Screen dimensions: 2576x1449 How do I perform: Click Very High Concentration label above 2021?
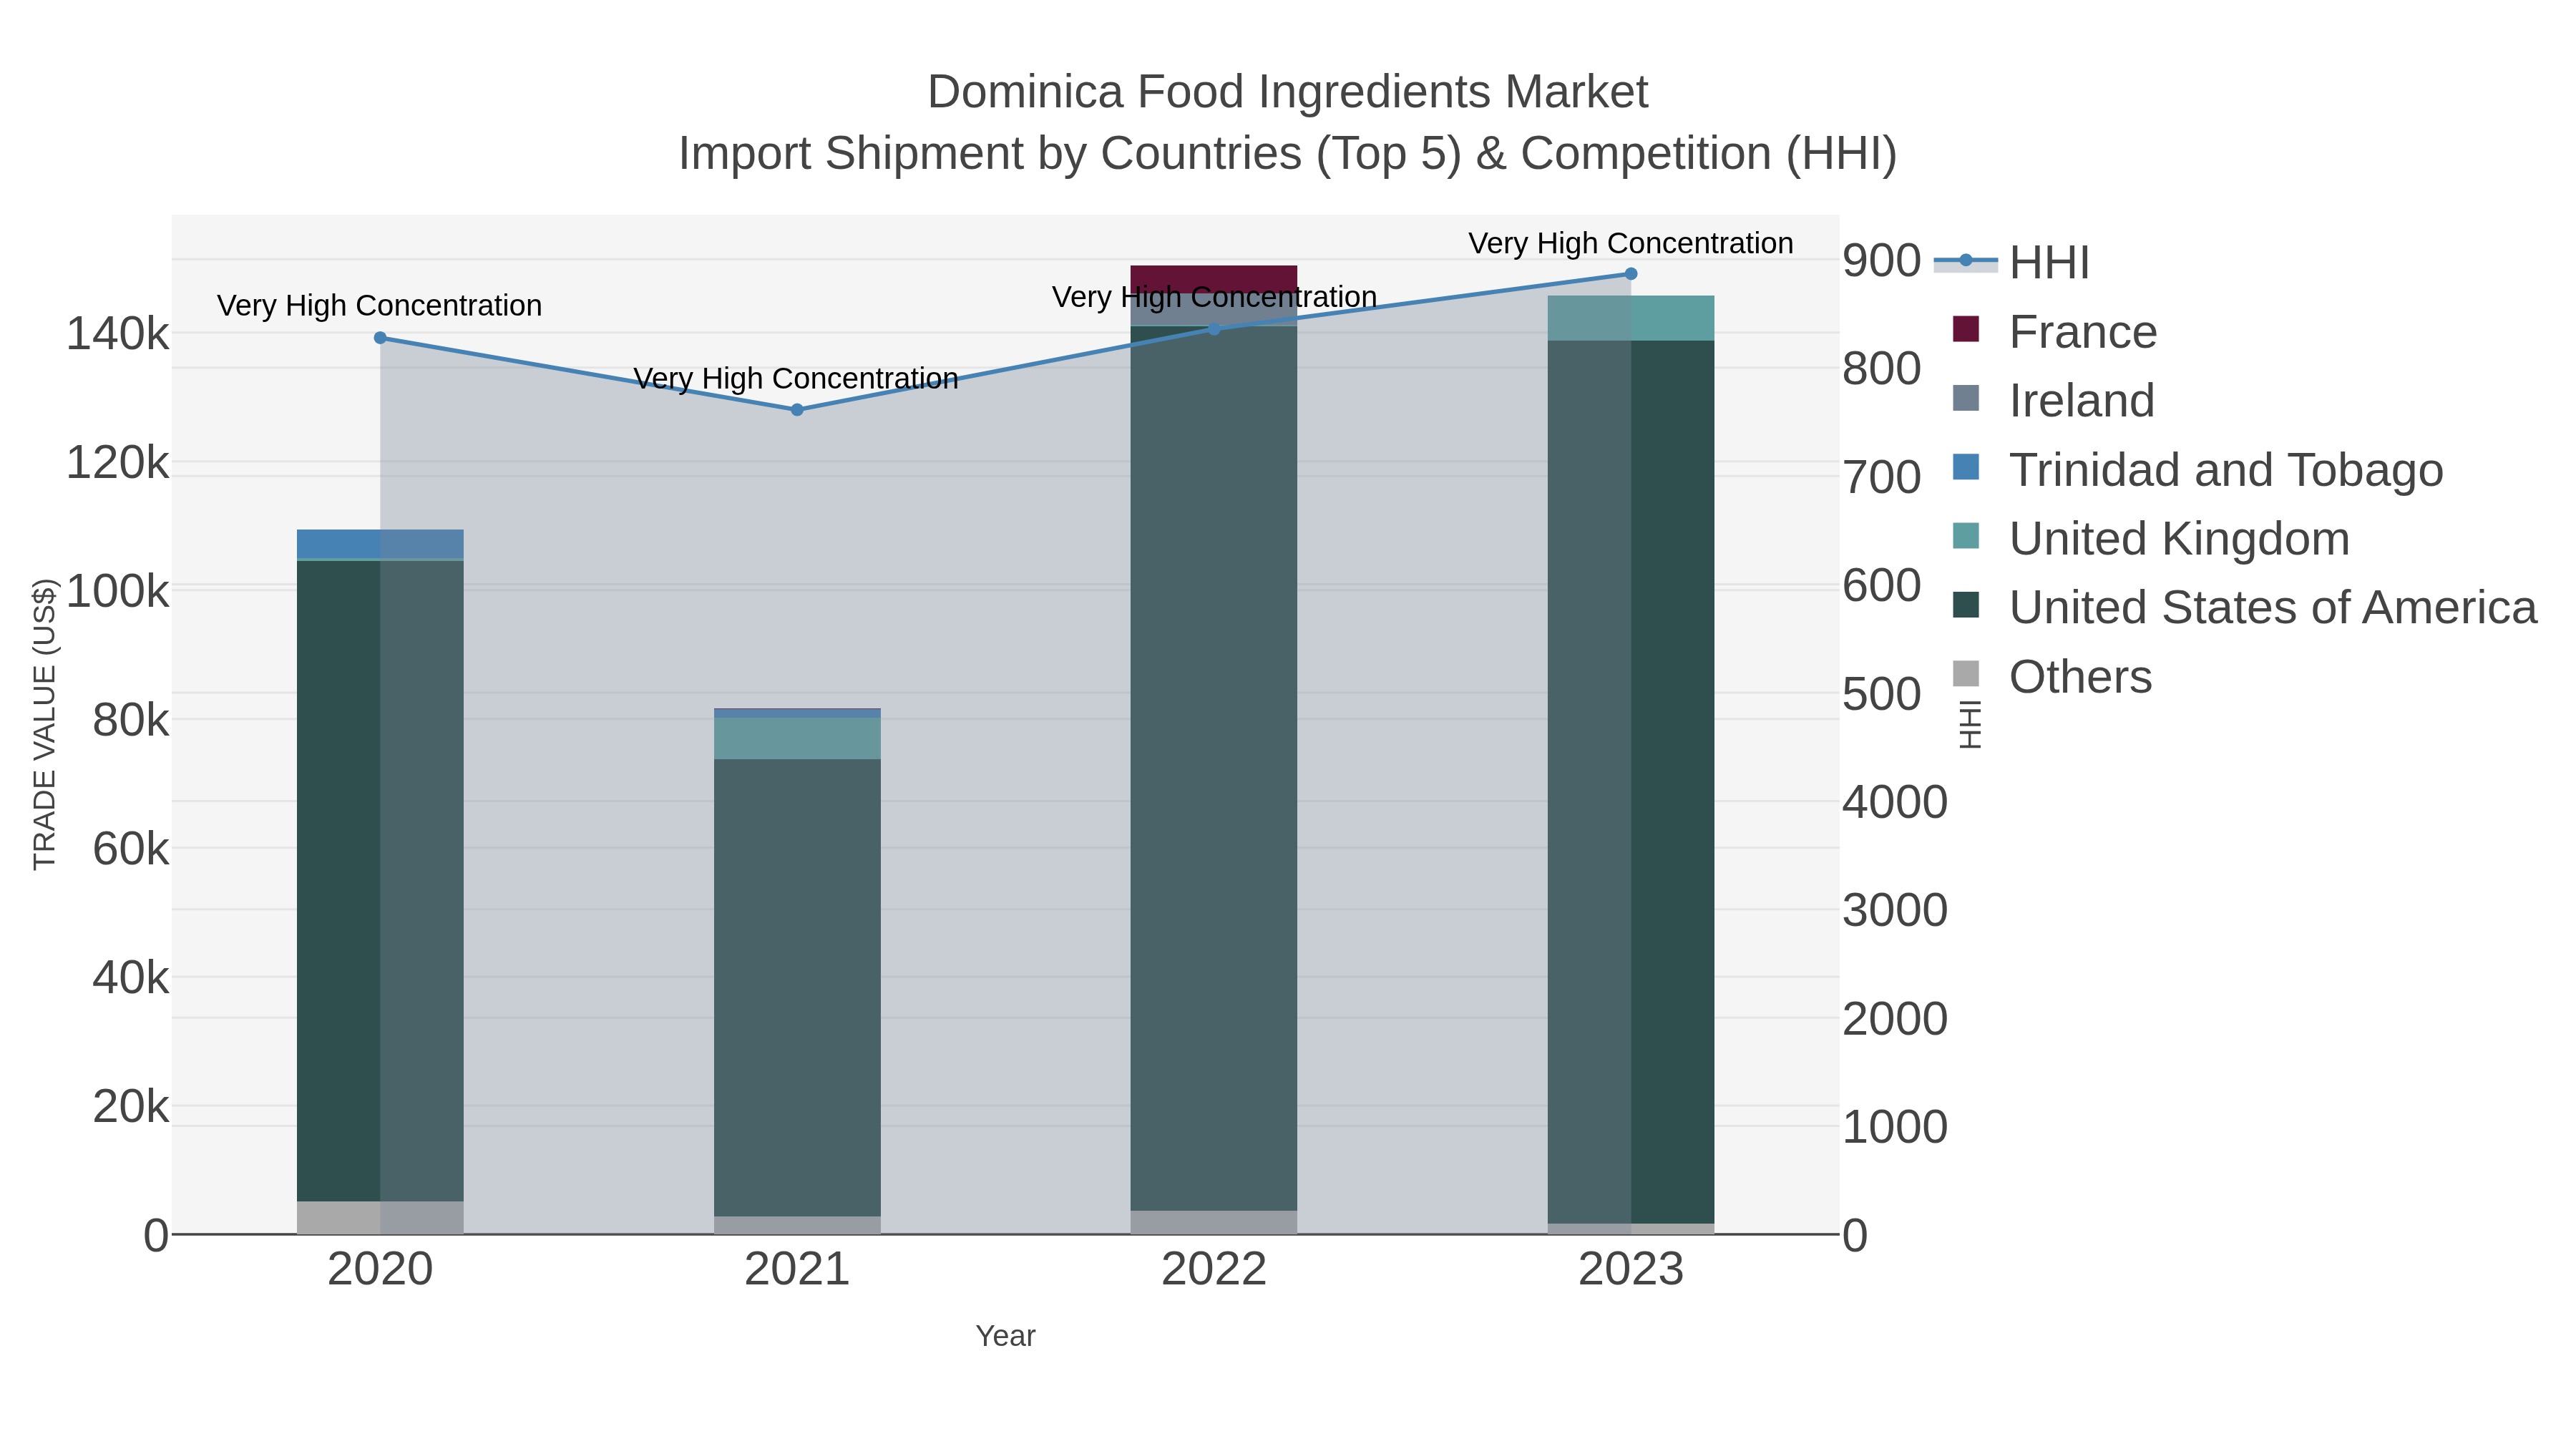[796, 379]
